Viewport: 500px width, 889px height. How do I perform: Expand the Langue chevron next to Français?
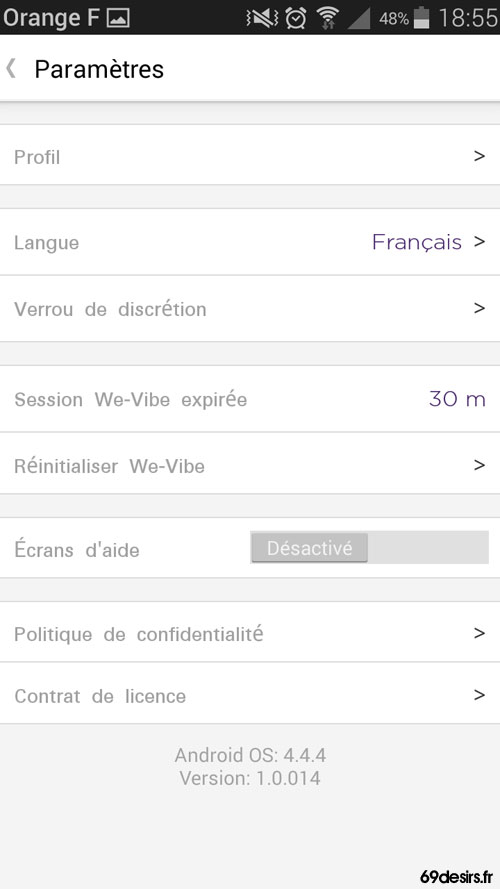pyautogui.click(x=480, y=242)
